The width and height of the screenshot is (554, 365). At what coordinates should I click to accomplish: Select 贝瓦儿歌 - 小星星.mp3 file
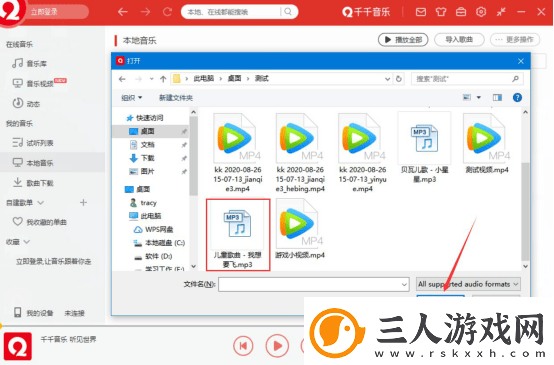pos(424,148)
